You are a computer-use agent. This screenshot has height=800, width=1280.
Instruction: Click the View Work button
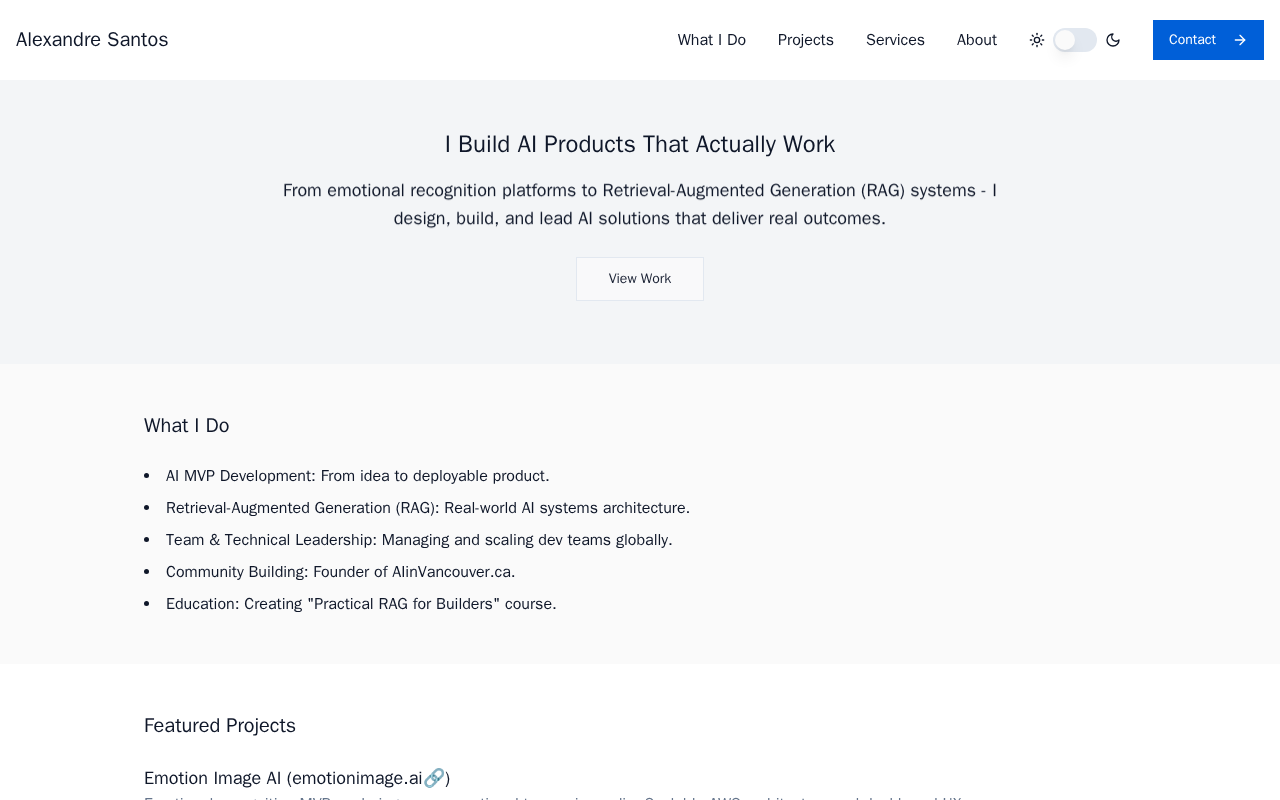640,279
